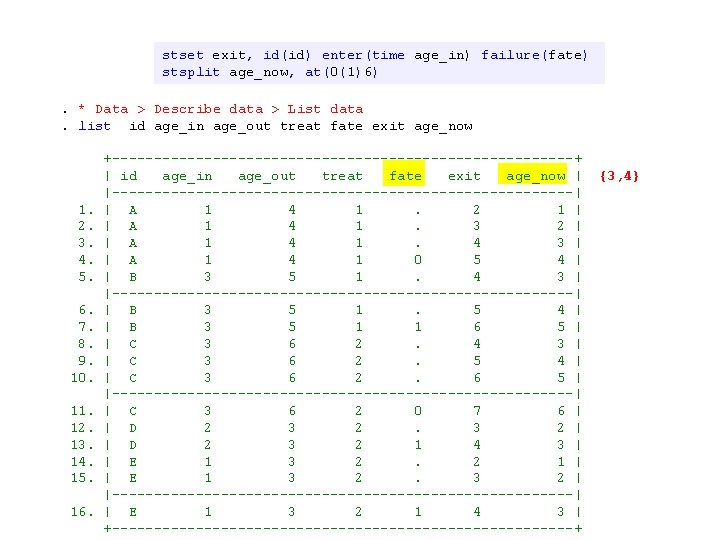This screenshot has height=540, width=720.
Task: Click the highlighted age_now column header
Action: 533,174
